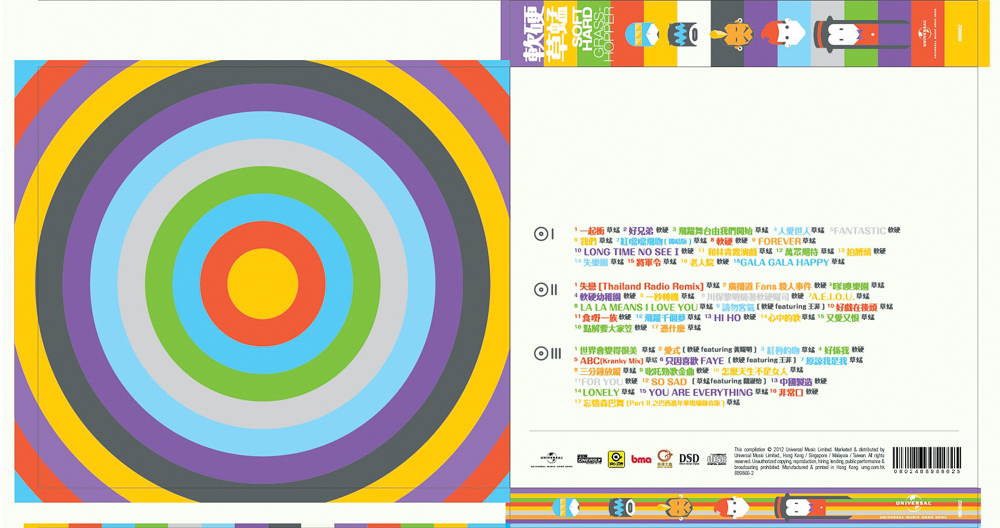Click track title LONG TIME NO SEE I
The width and height of the screenshot is (1000, 528).
coord(631,252)
